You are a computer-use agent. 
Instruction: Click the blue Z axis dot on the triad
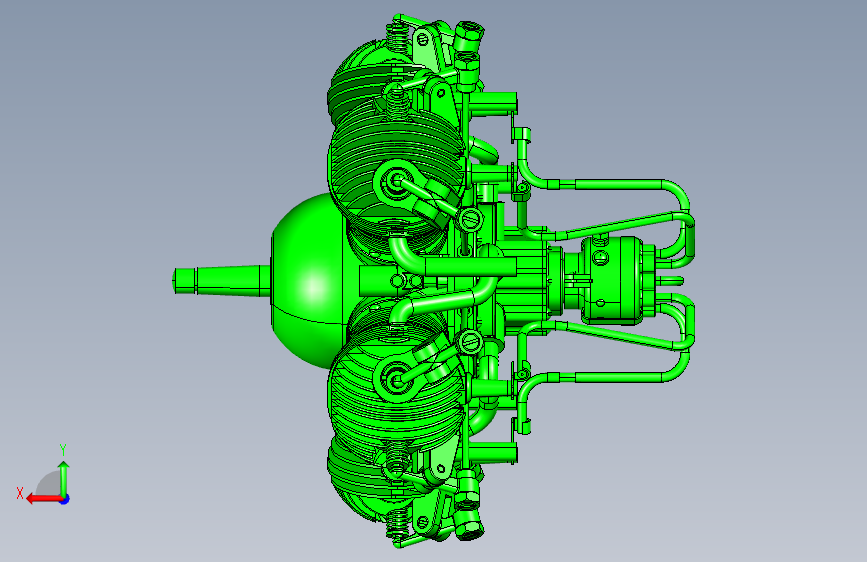tap(65, 499)
